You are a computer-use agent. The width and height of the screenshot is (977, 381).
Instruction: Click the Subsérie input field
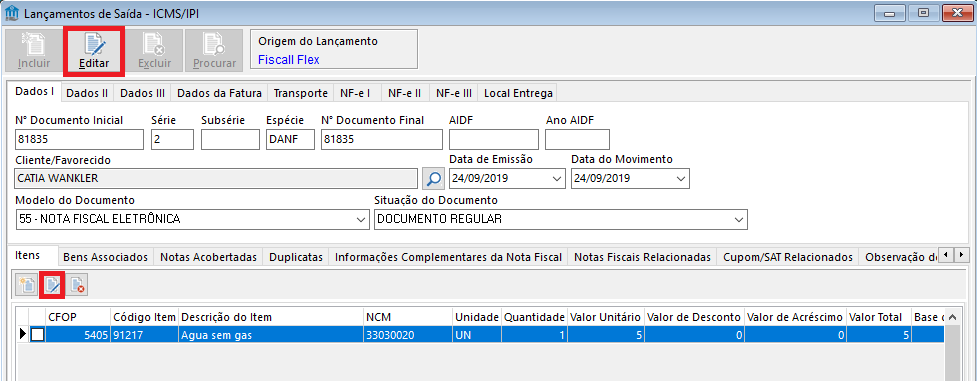tap(231, 140)
